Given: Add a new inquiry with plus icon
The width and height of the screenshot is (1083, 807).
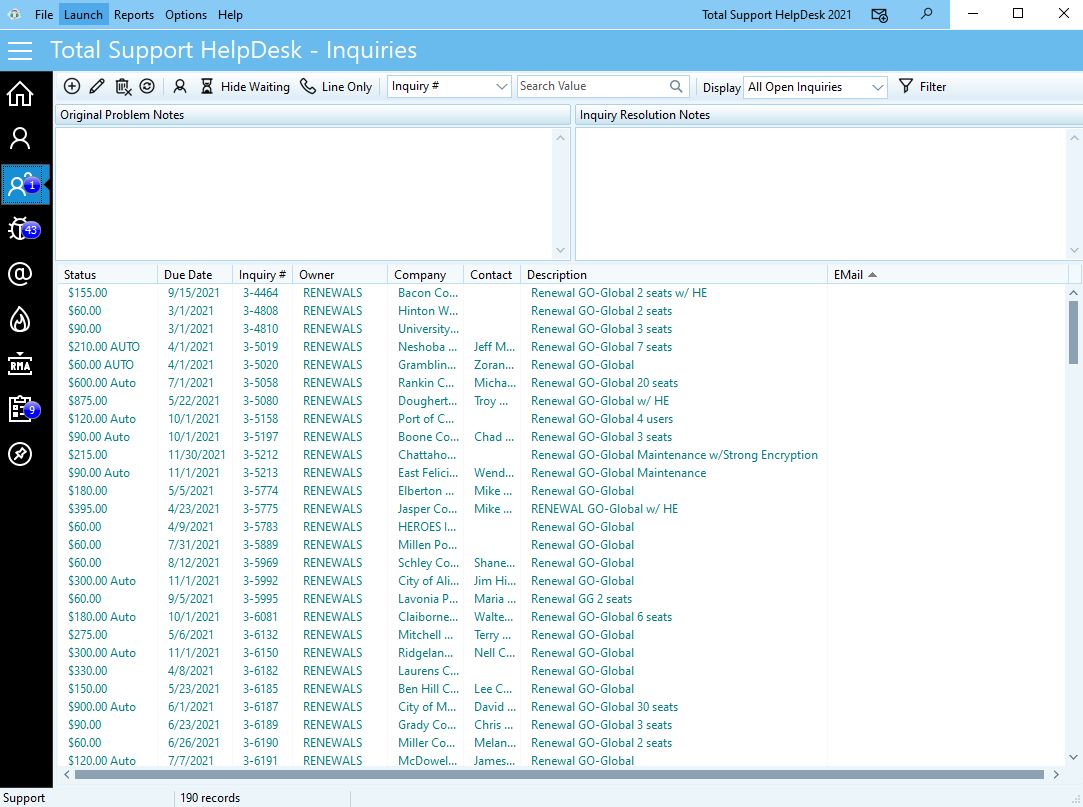Looking at the screenshot, I should pyautogui.click(x=72, y=86).
